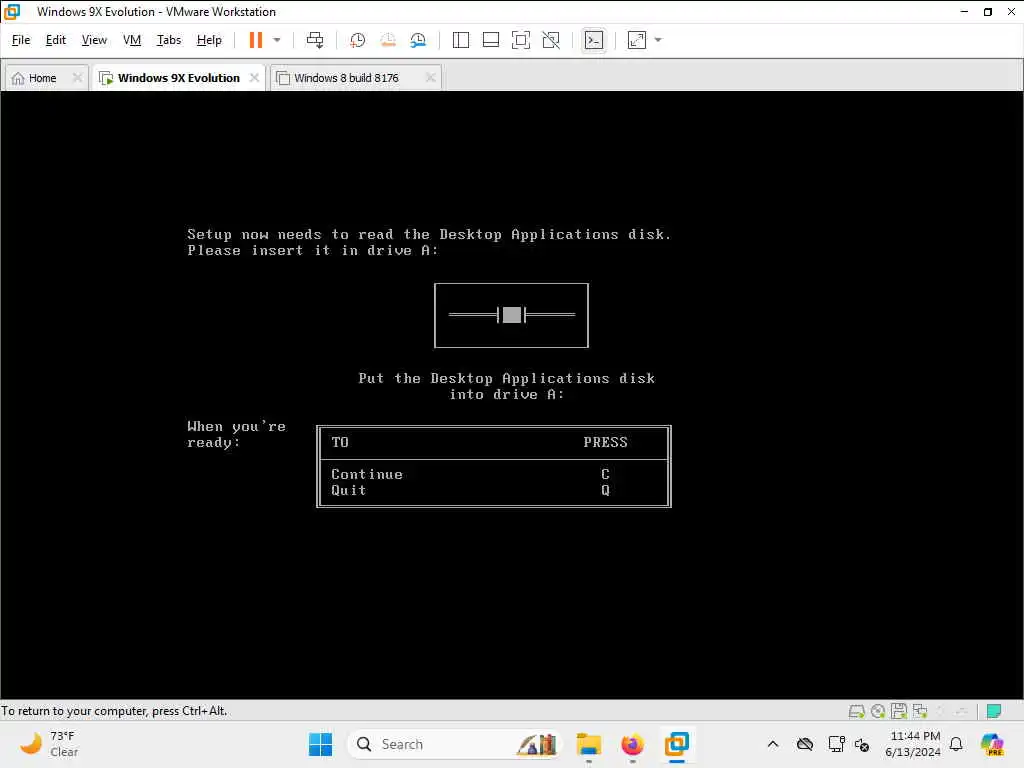Viewport: 1024px width, 768px height.
Task: Open the Tabs menu
Action: tap(168, 40)
